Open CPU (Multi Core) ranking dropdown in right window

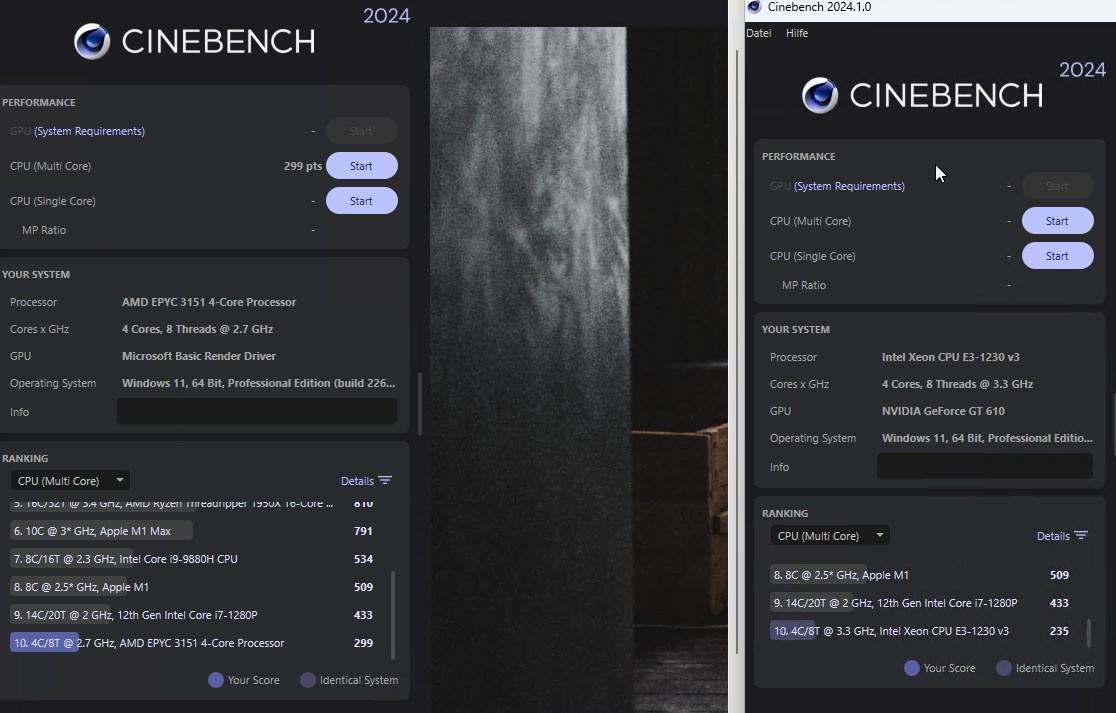click(x=830, y=535)
